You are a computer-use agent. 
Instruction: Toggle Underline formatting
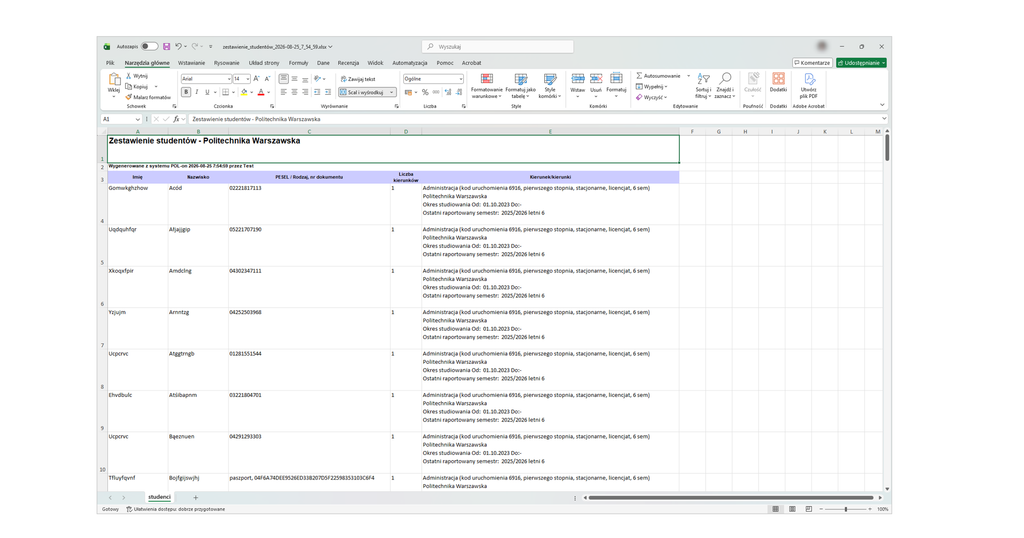point(207,92)
